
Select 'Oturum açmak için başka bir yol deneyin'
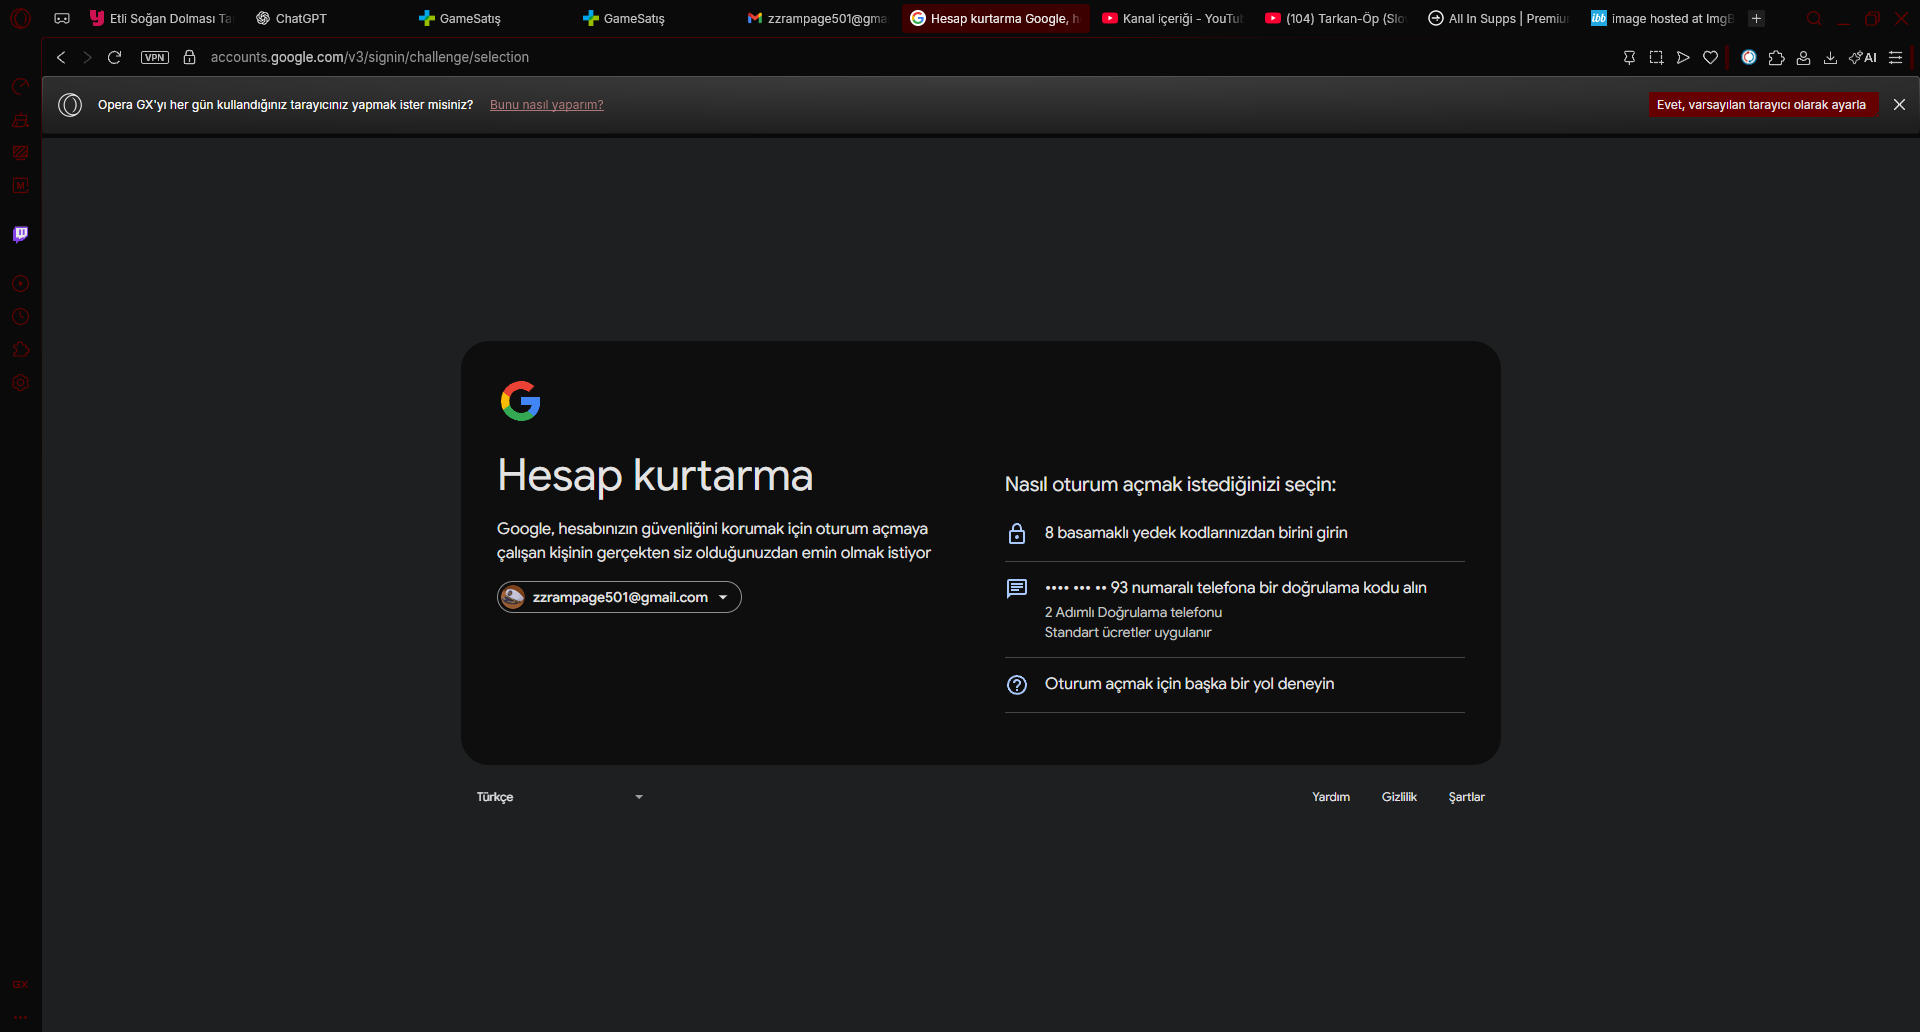coord(1235,684)
